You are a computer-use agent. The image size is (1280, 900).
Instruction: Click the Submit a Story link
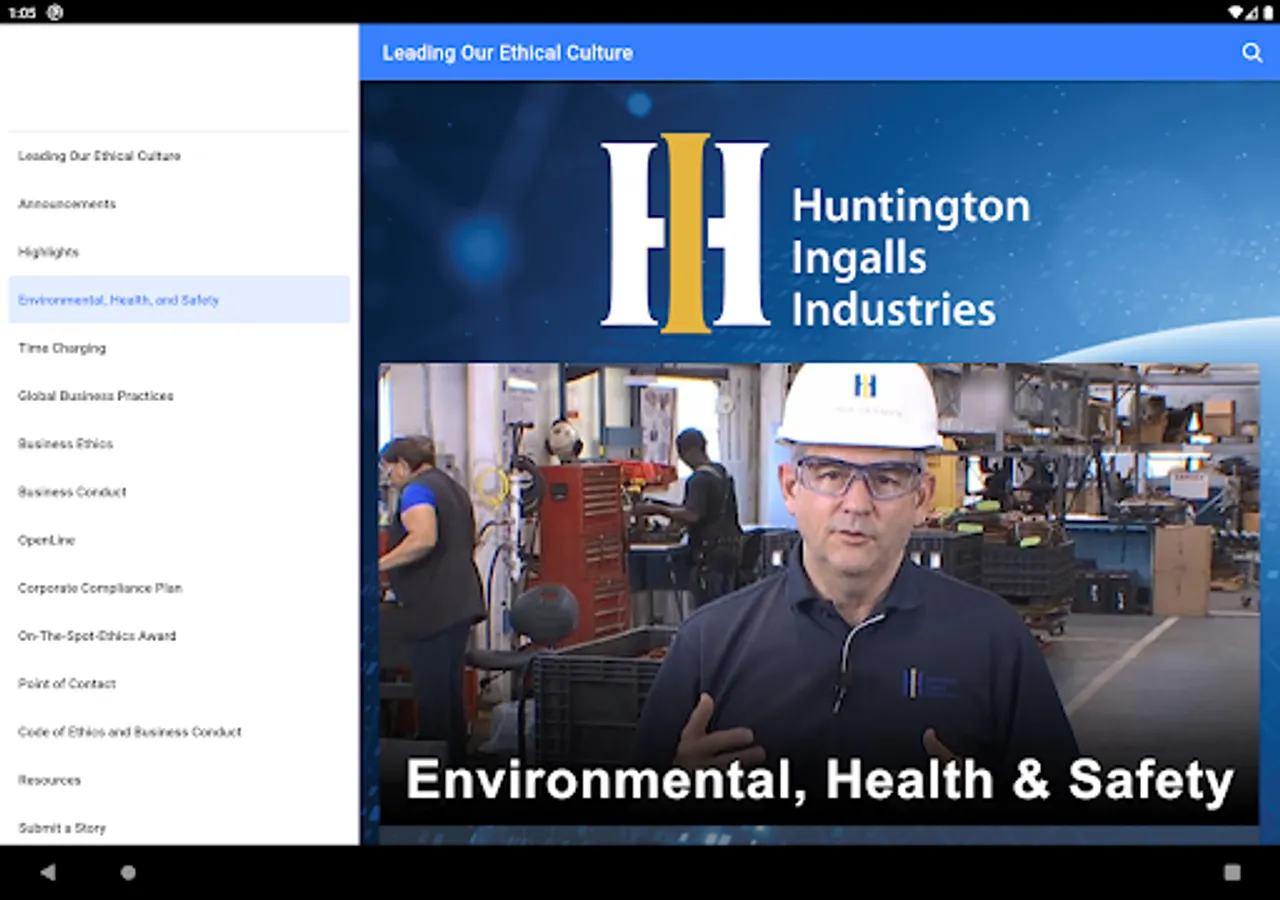click(62, 828)
